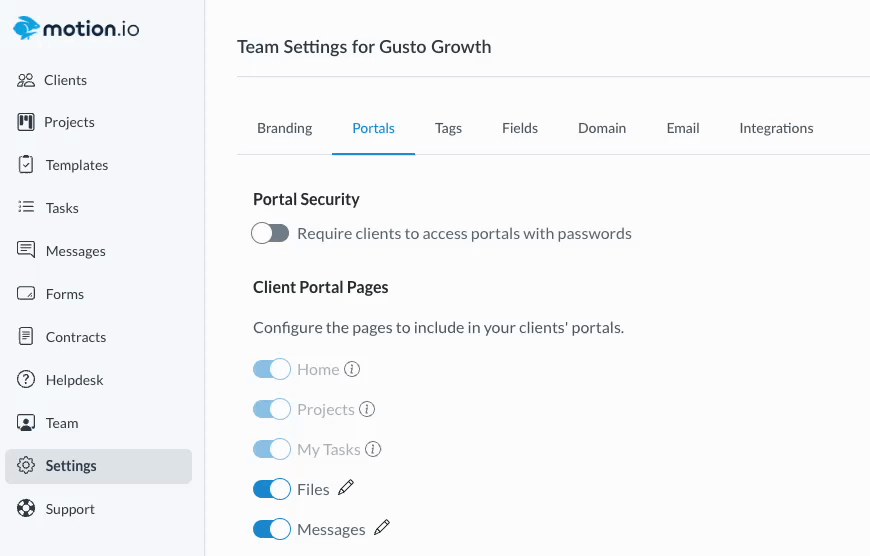Open Contracts from the sidebar
Screen dimensions: 870x556
pyautogui.click(x=75, y=337)
